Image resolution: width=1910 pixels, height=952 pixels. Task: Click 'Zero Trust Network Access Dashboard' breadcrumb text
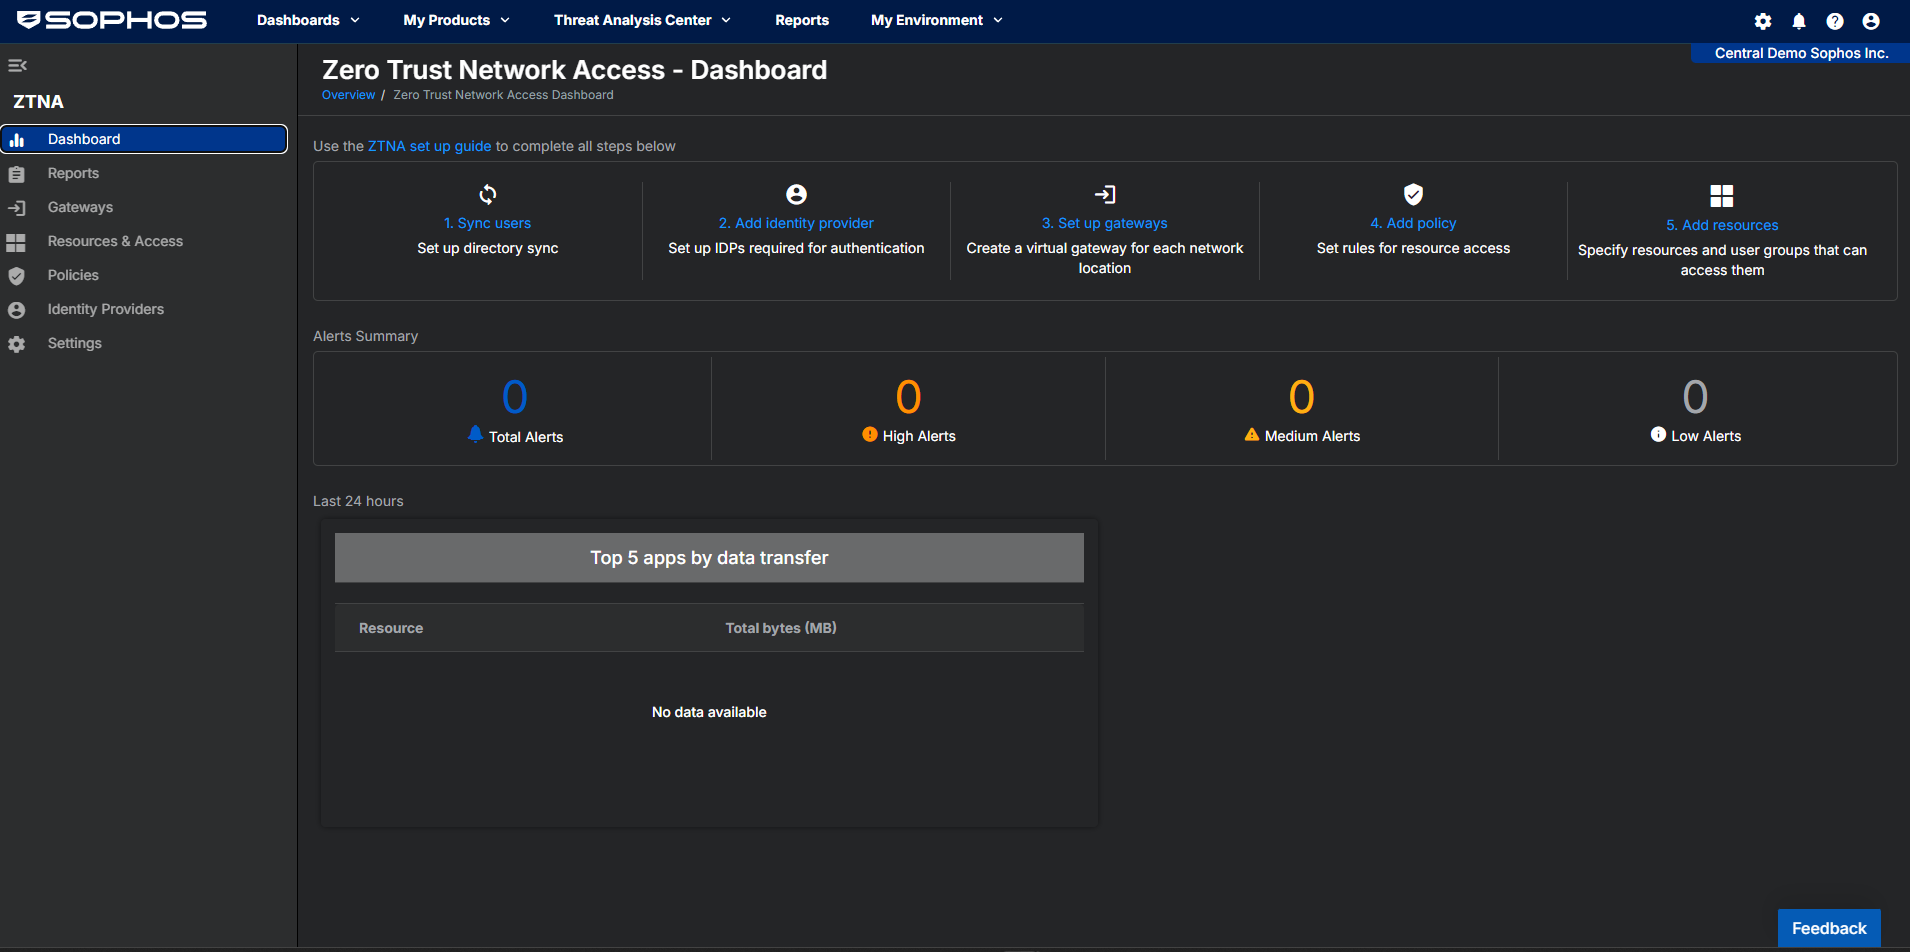(503, 95)
